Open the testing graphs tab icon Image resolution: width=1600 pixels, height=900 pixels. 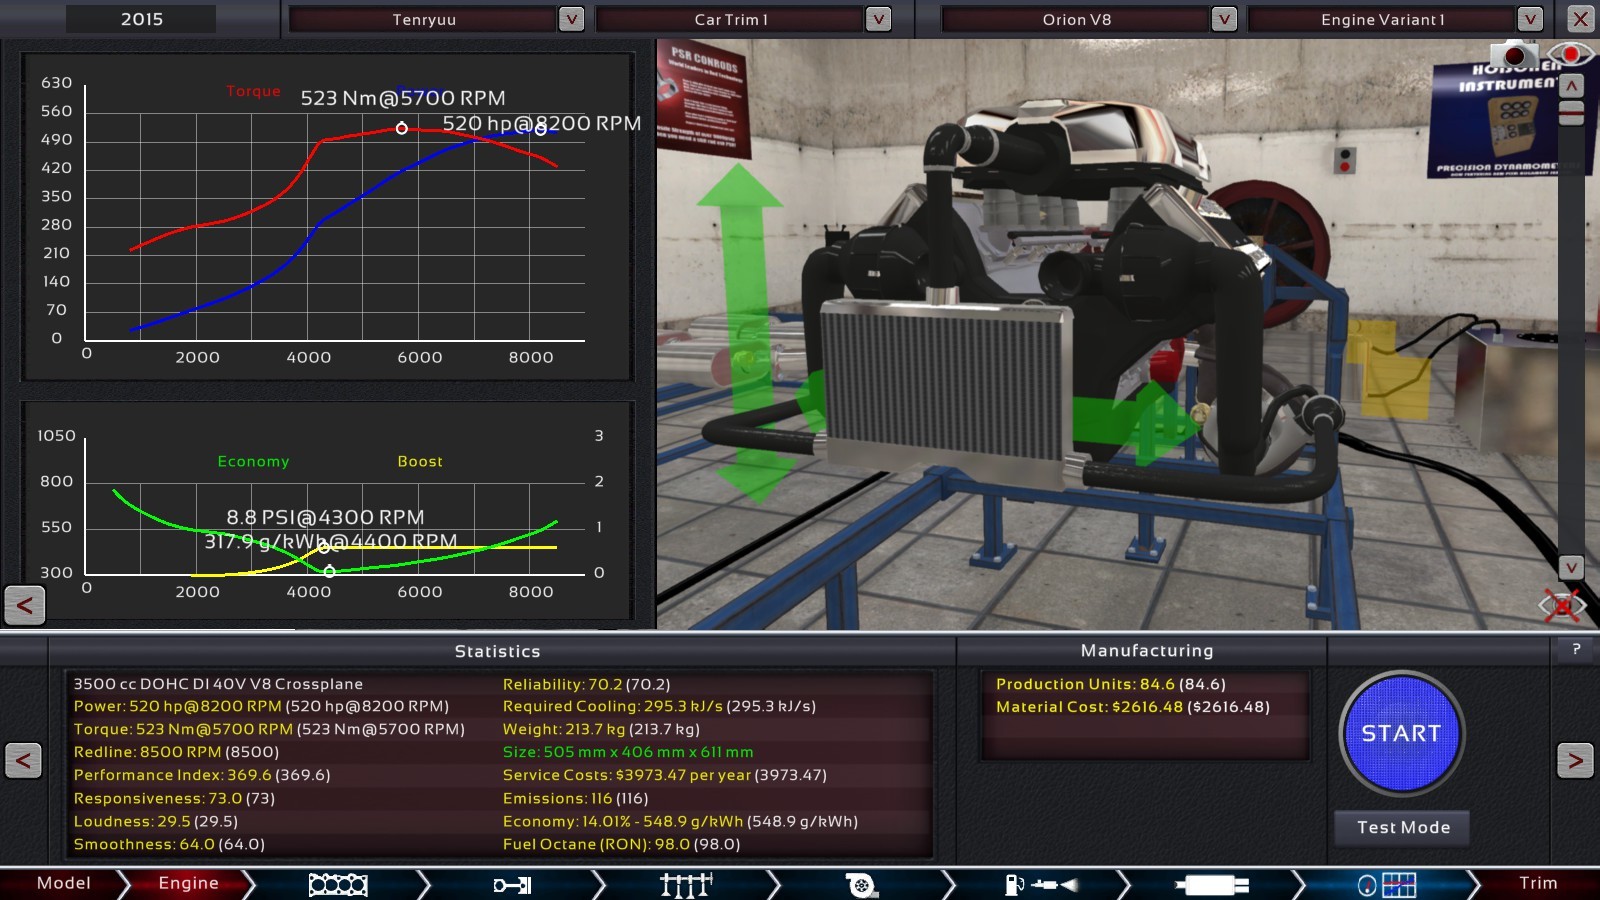1387,884
